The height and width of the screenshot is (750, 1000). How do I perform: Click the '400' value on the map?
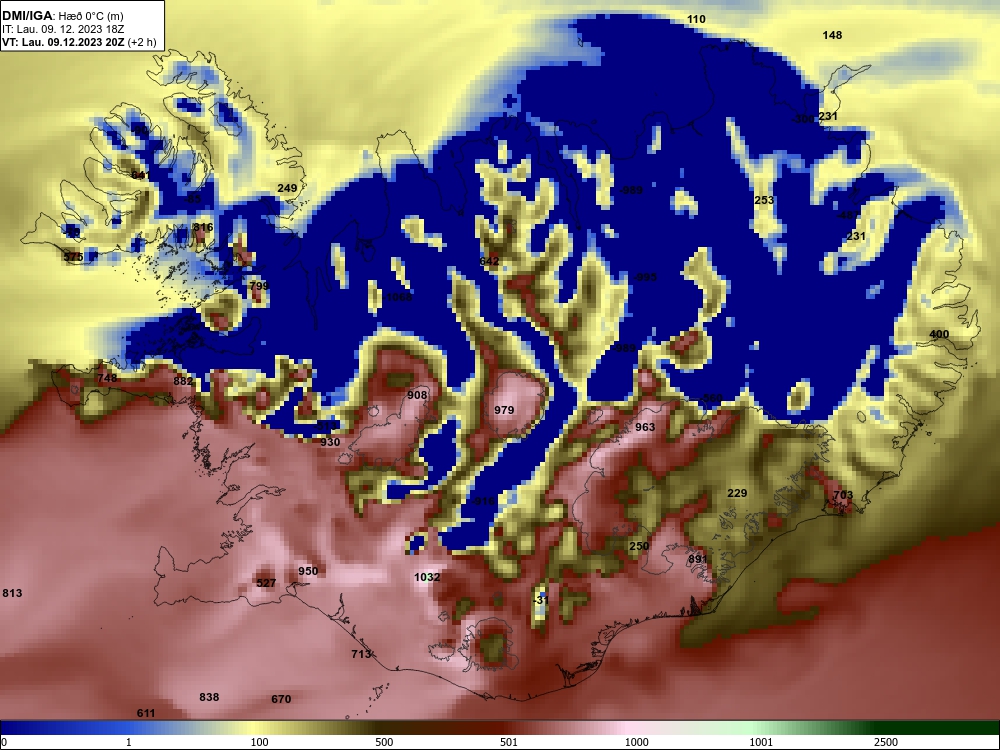coord(939,334)
